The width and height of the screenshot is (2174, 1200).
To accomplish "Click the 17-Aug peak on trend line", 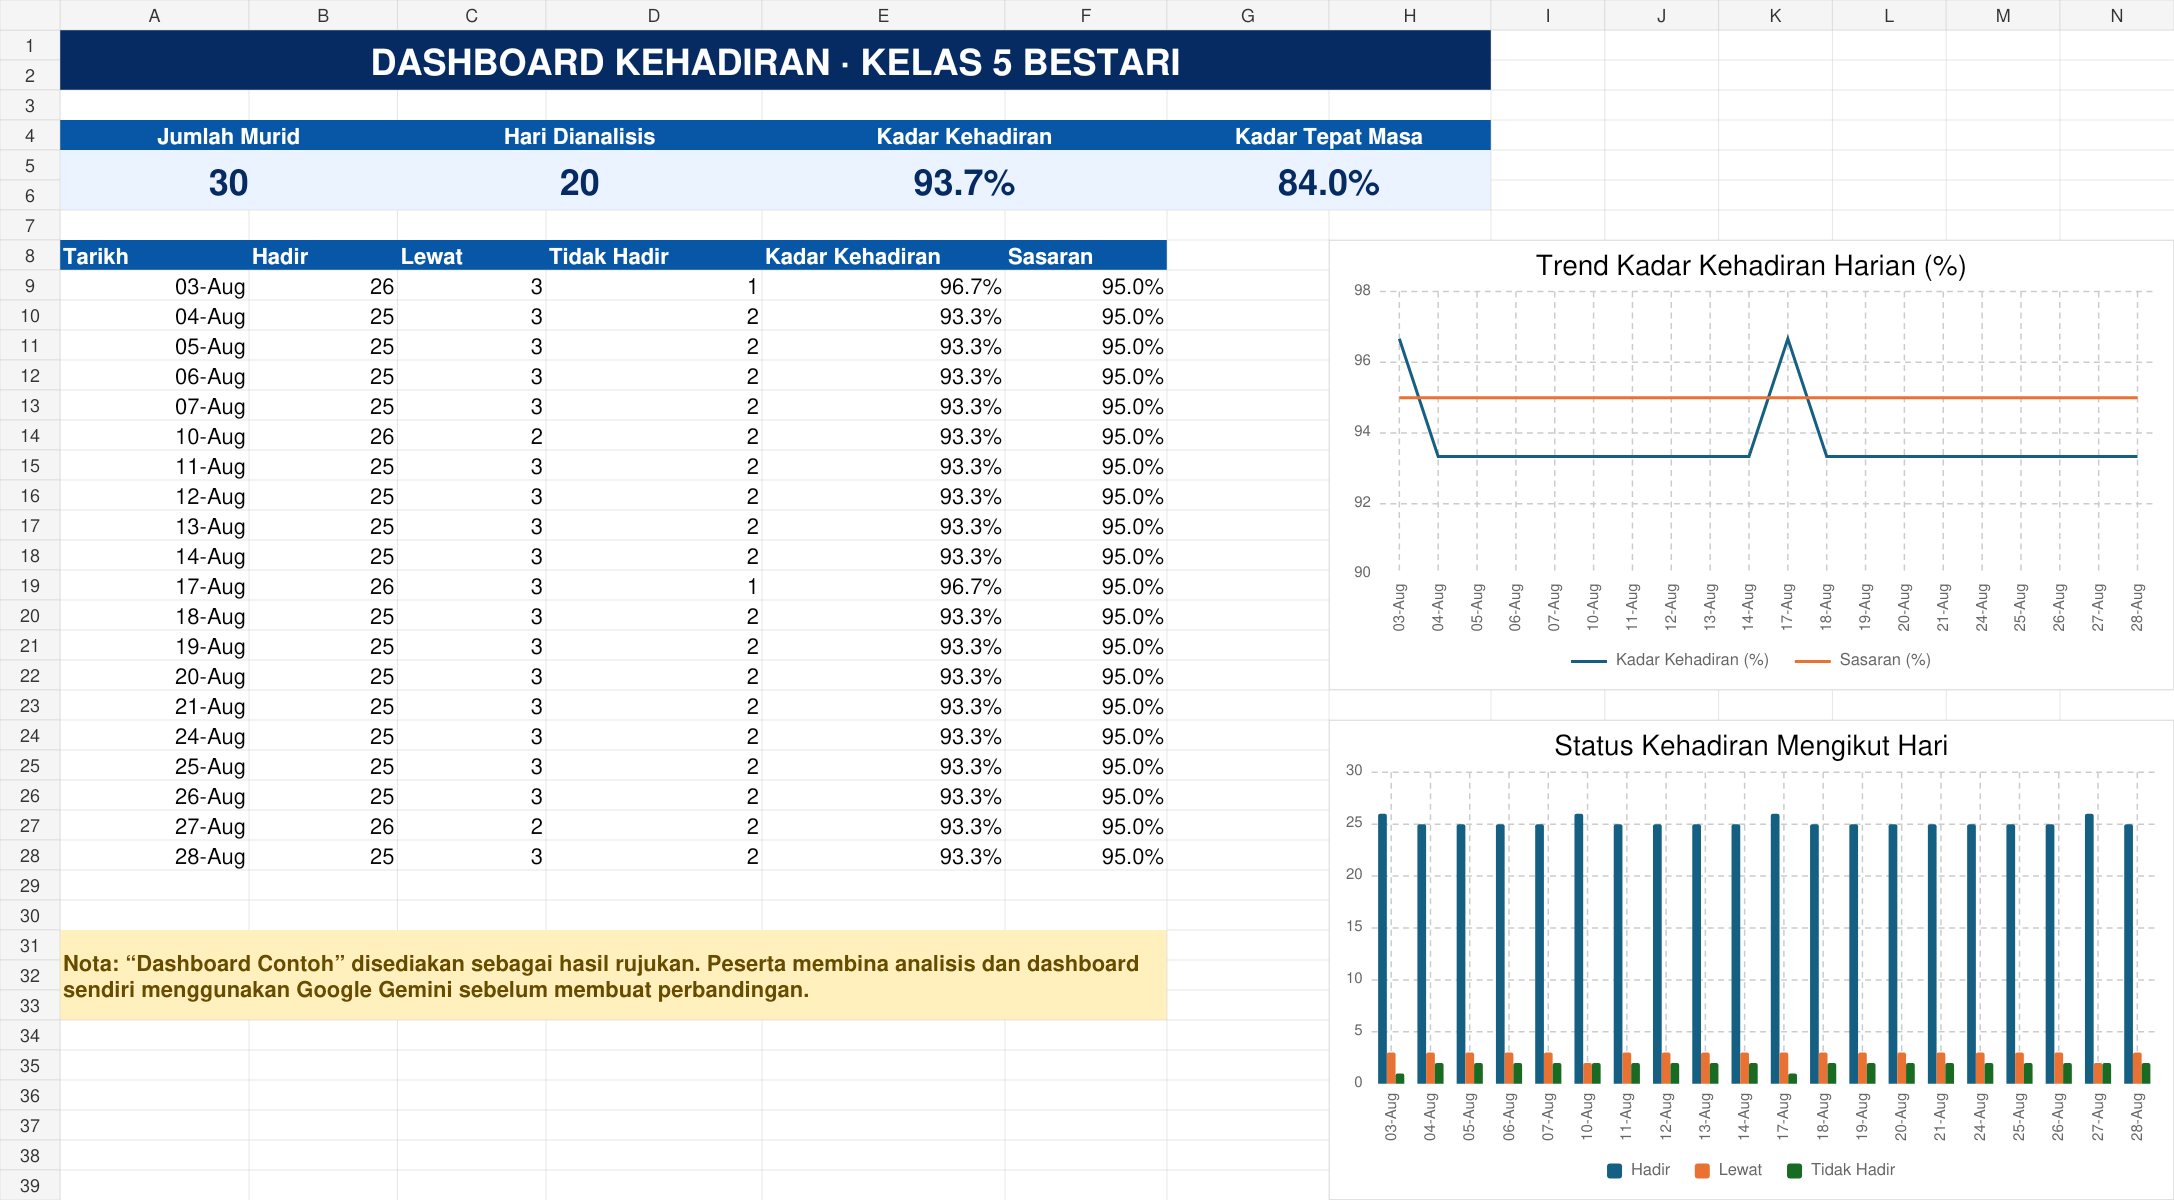I will [1787, 340].
